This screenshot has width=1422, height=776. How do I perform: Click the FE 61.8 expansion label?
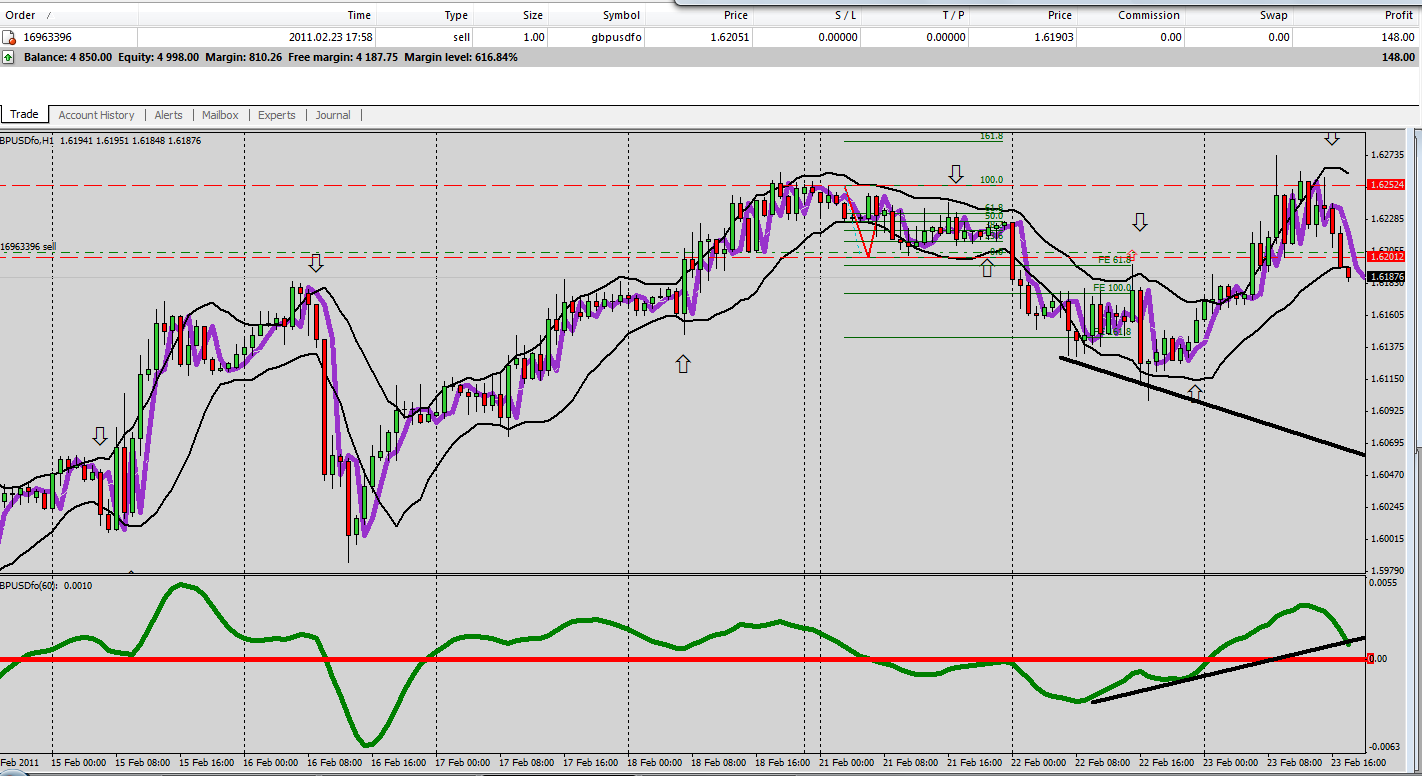coord(1115,259)
